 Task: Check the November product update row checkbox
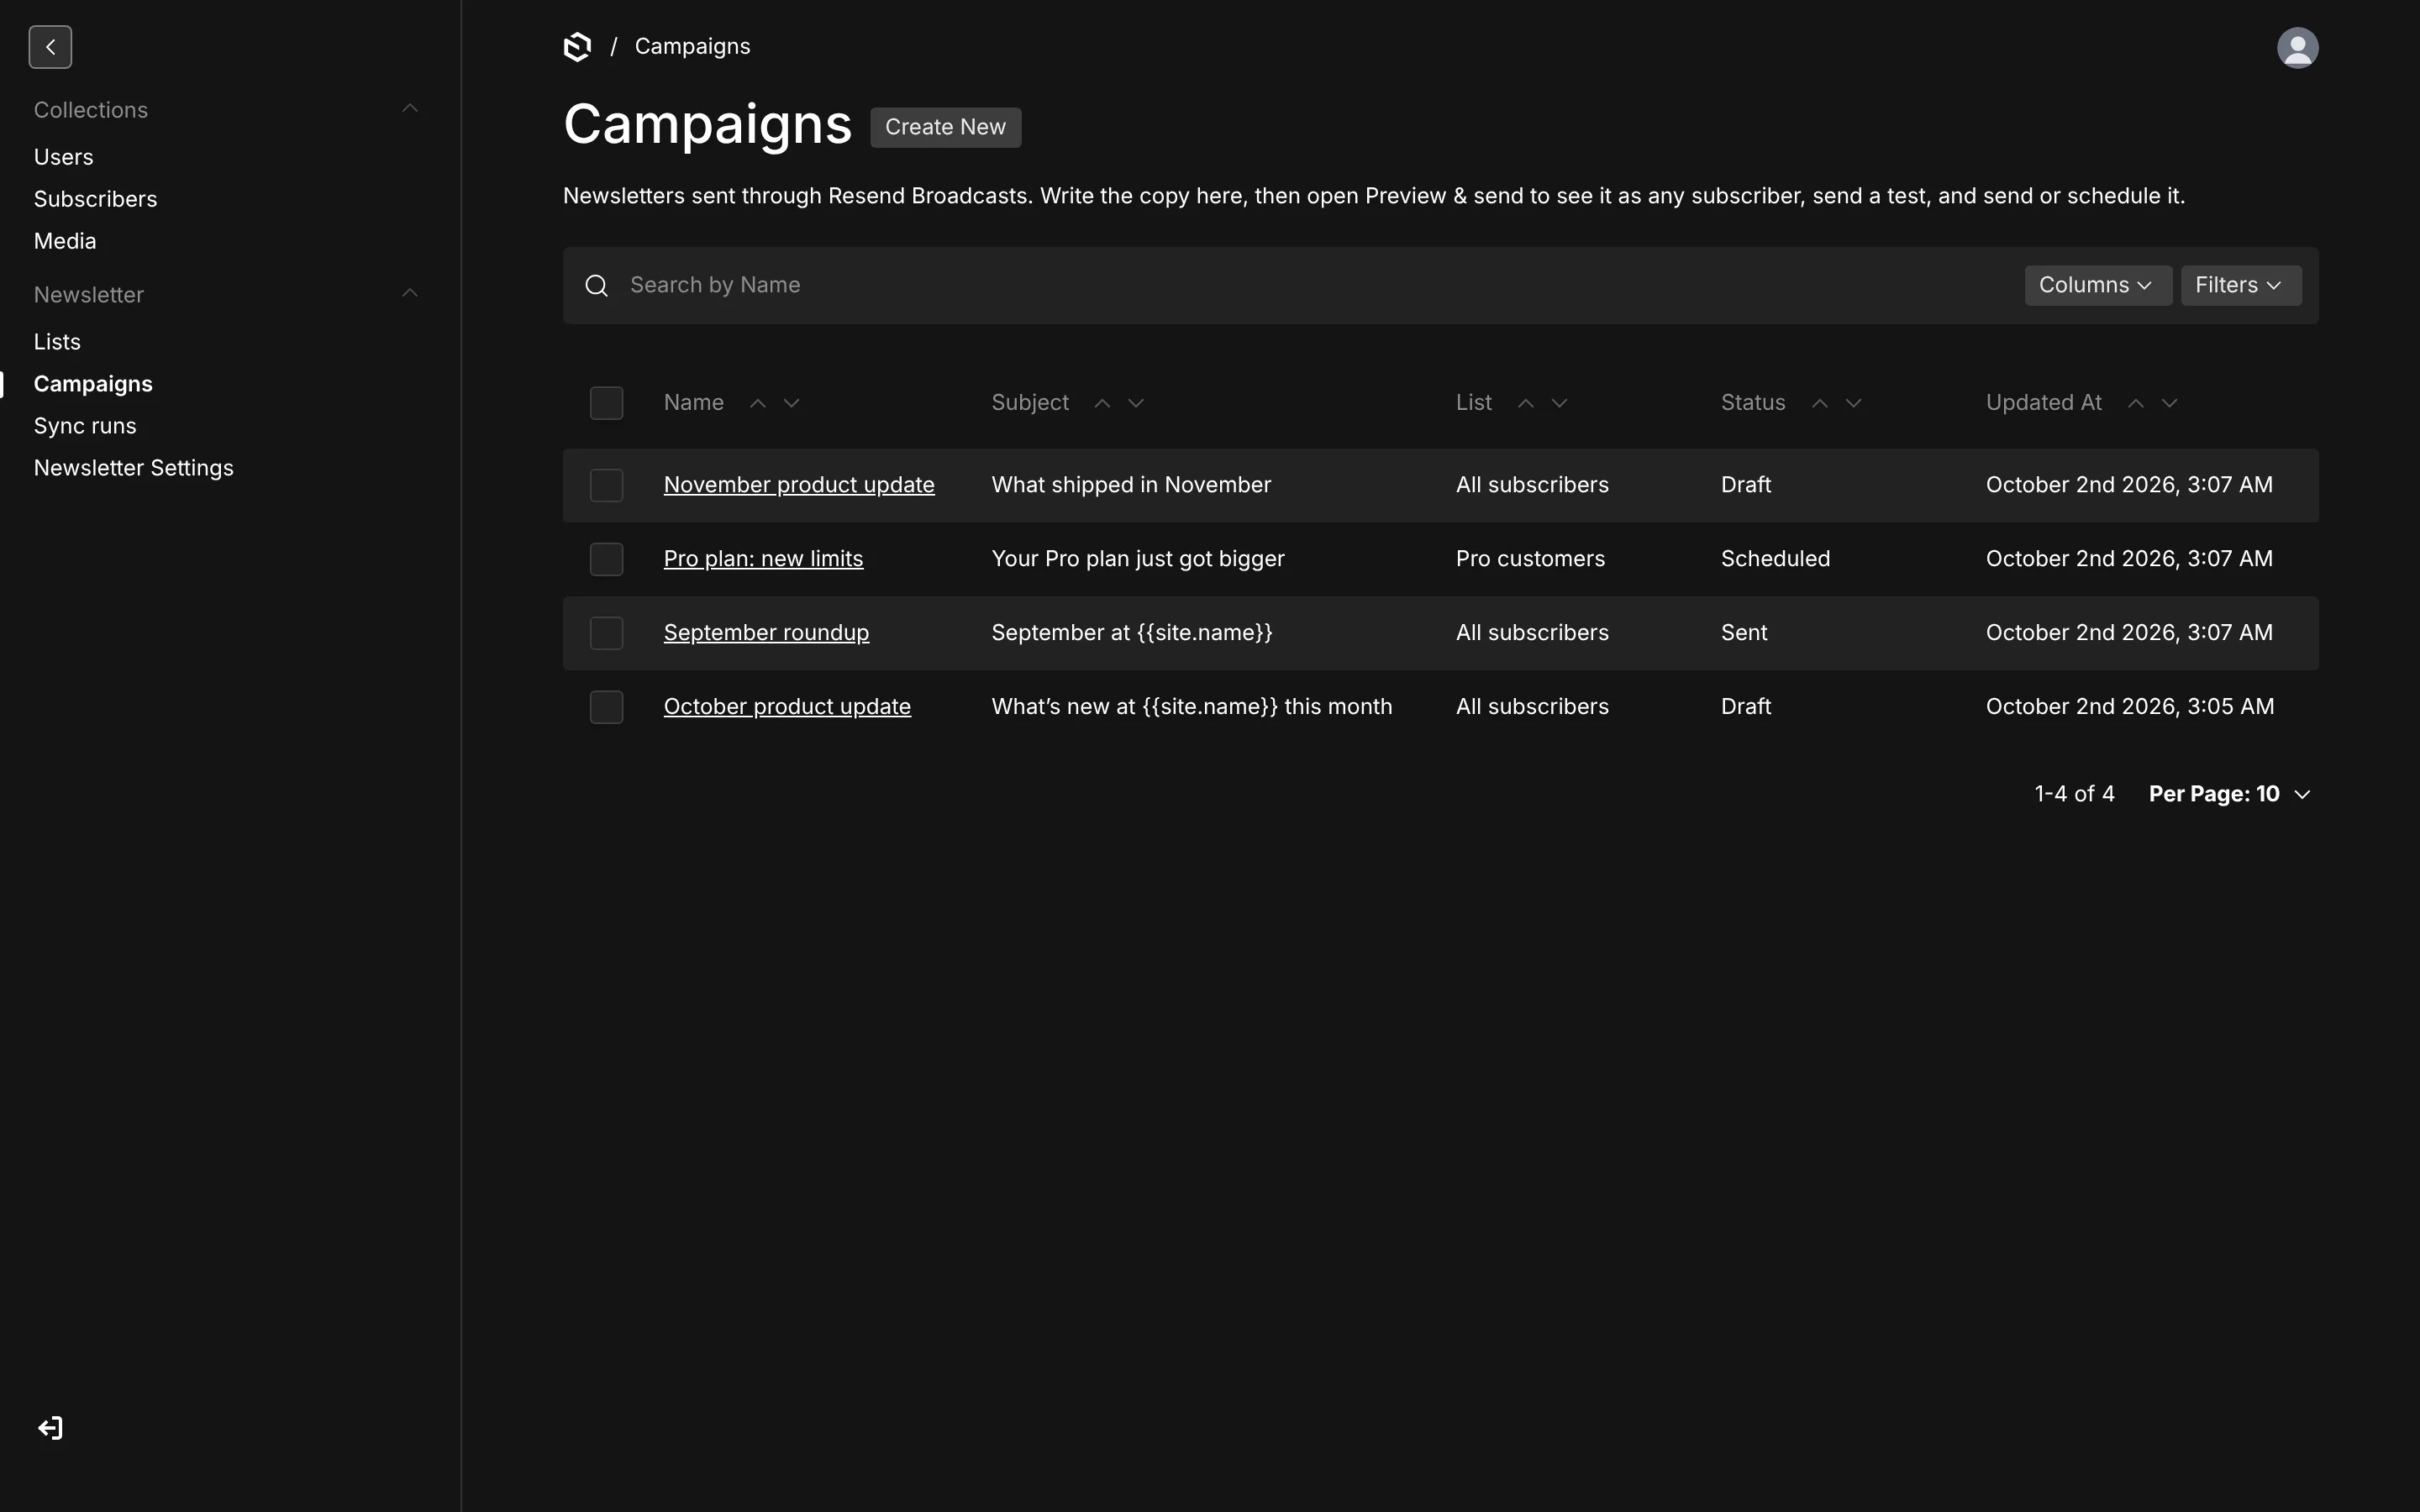tap(607, 485)
